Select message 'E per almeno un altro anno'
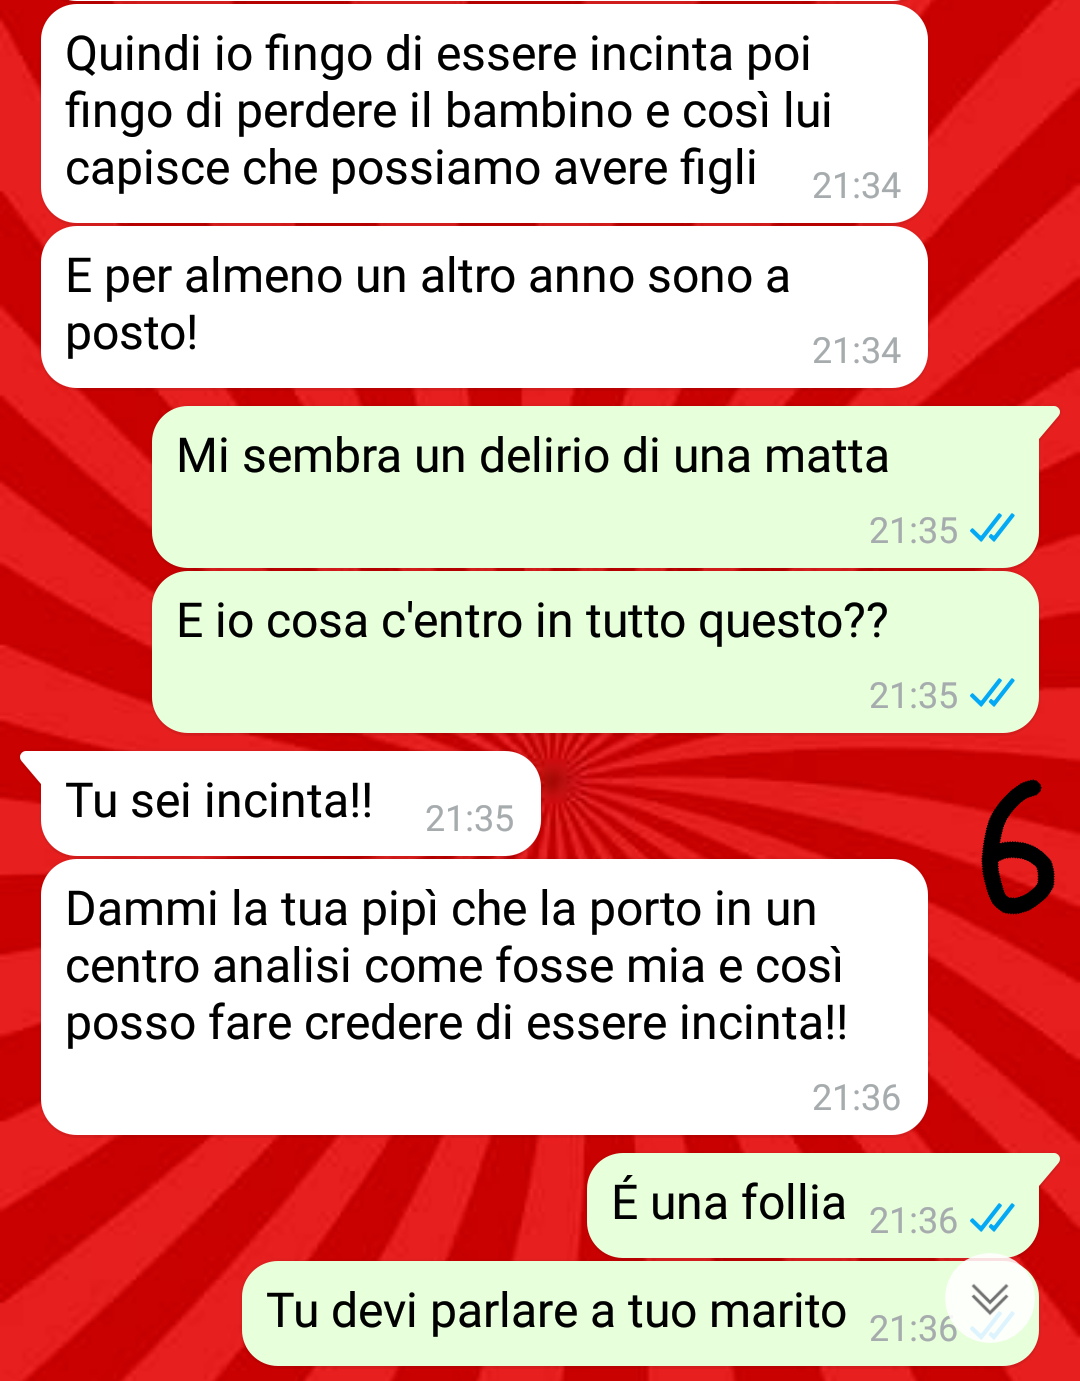Image resolution: width=1080 pixels, height=1381 pixels. coord(484,307)
